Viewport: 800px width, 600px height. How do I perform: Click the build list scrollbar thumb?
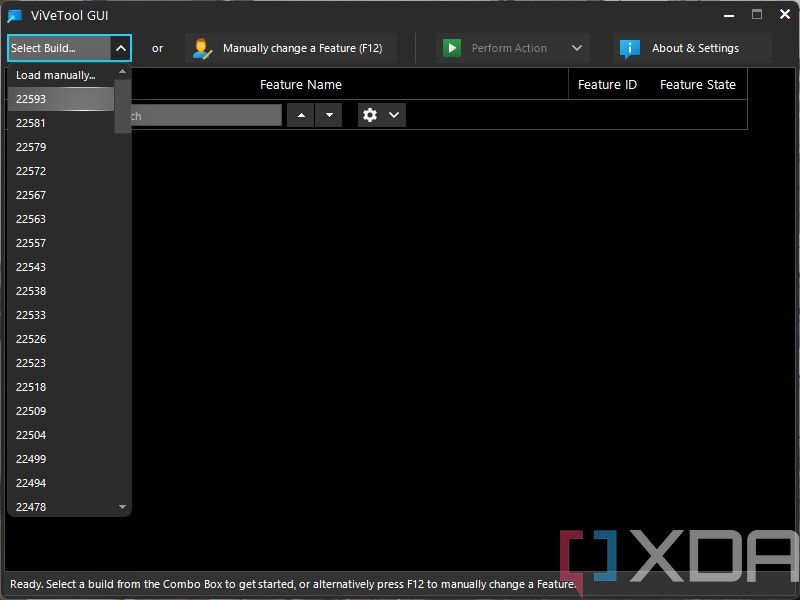(122, 106)
